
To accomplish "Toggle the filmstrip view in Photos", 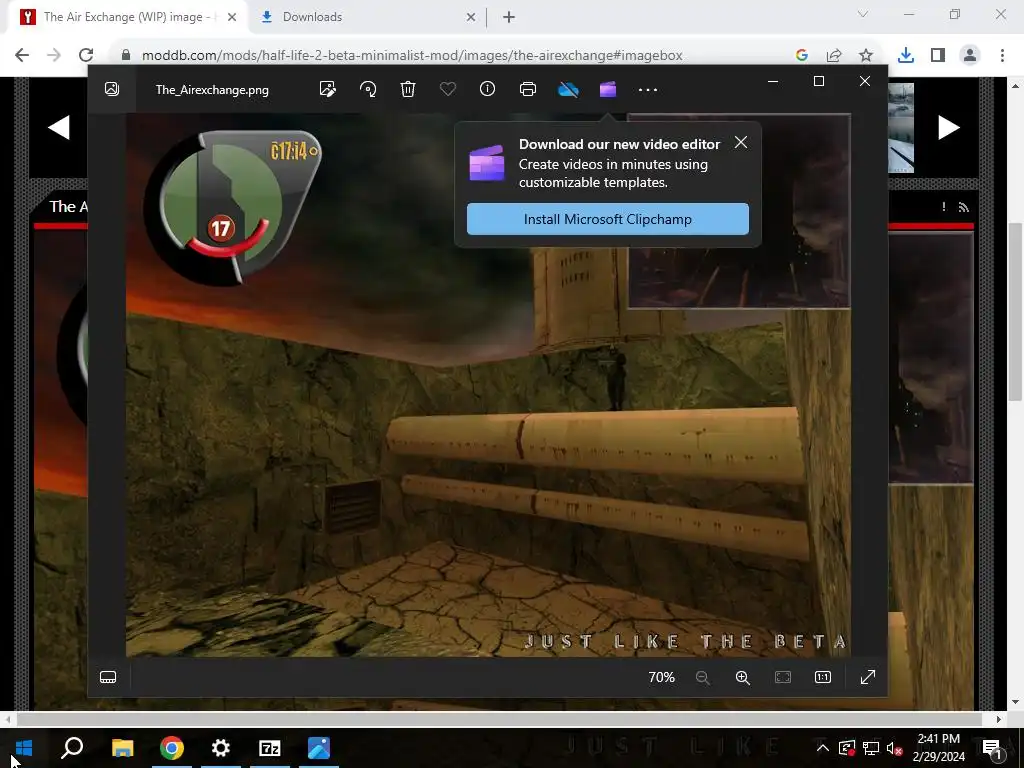I will pos(108,677).
